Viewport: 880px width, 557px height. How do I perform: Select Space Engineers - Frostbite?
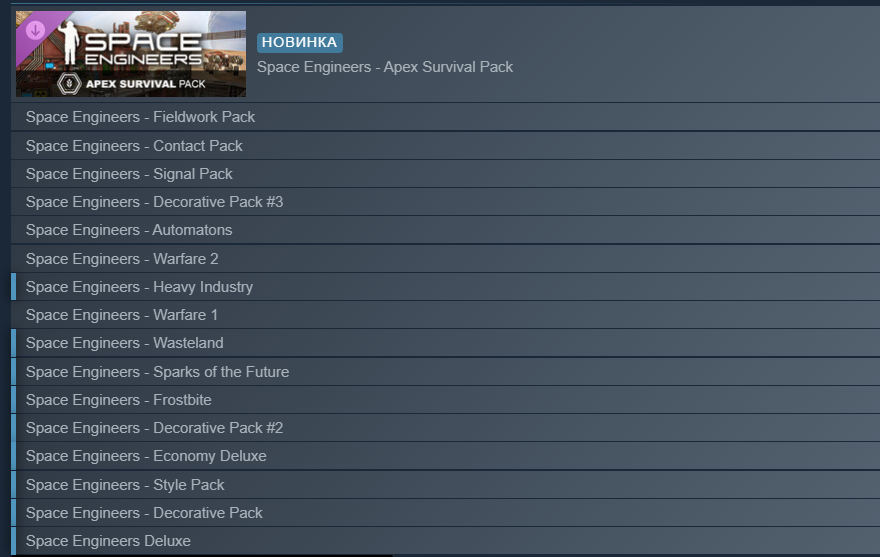point(446,399)
